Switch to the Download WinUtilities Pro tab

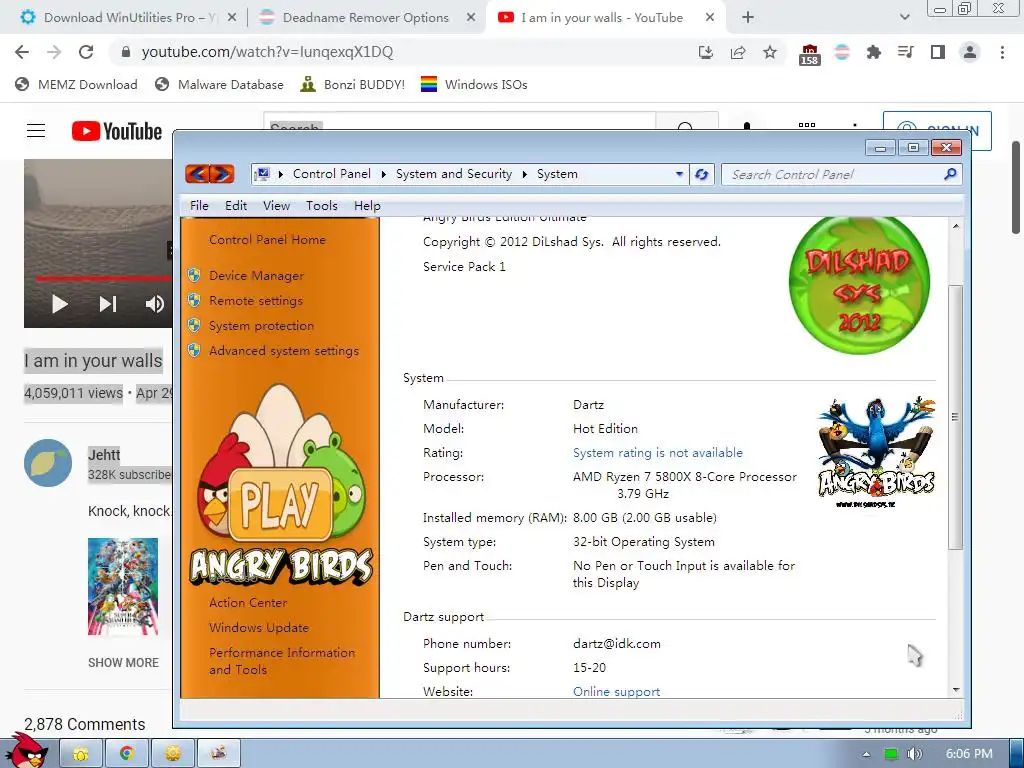[x=127, y=18]
